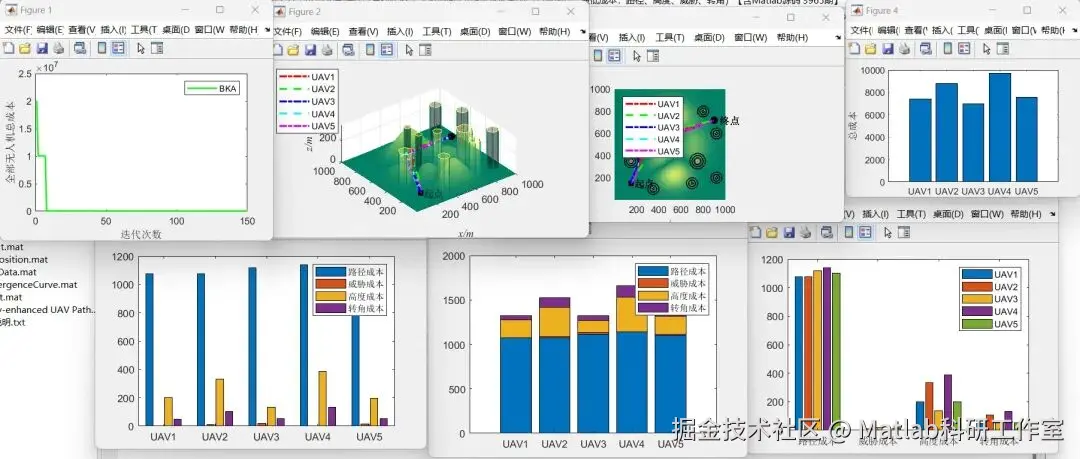Viewport: 1080px width, 459px height.
Task: Click 路径成本 blue swatch in stacked bar legend
Action: (x=653, y=272)
